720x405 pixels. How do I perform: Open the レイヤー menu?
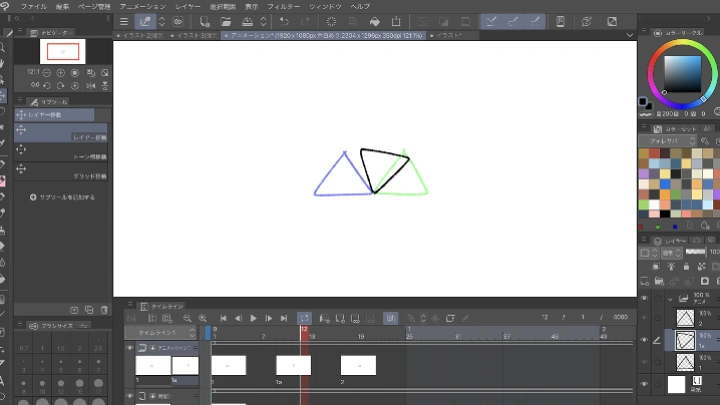(x=188, y=6)
